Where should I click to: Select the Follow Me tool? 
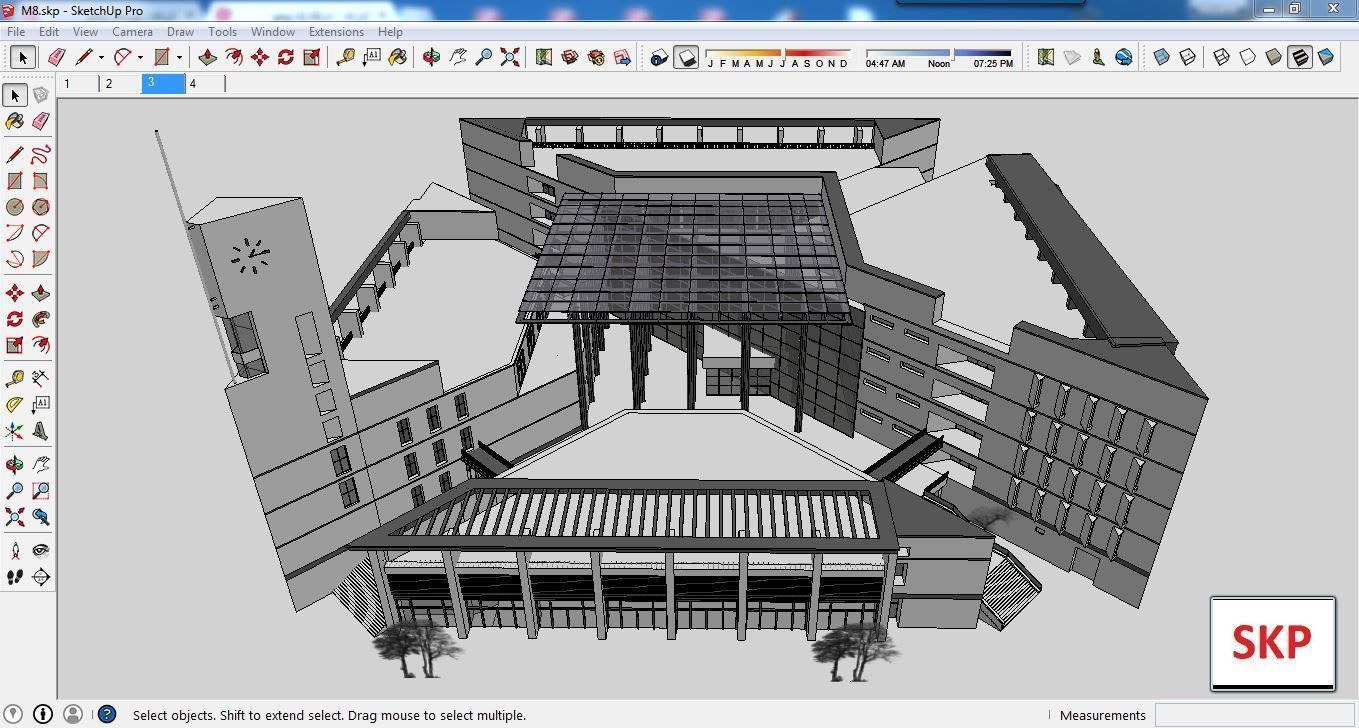click(41, 319)
